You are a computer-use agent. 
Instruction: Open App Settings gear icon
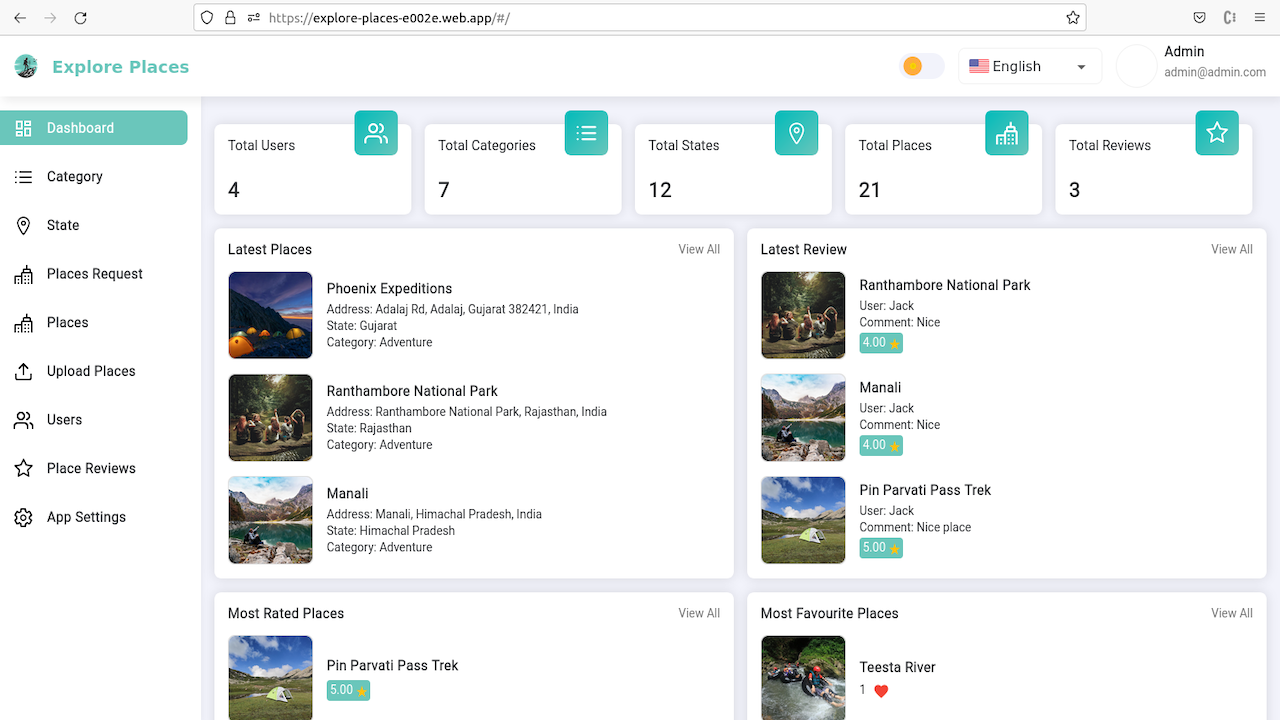[x=23, y=517]
